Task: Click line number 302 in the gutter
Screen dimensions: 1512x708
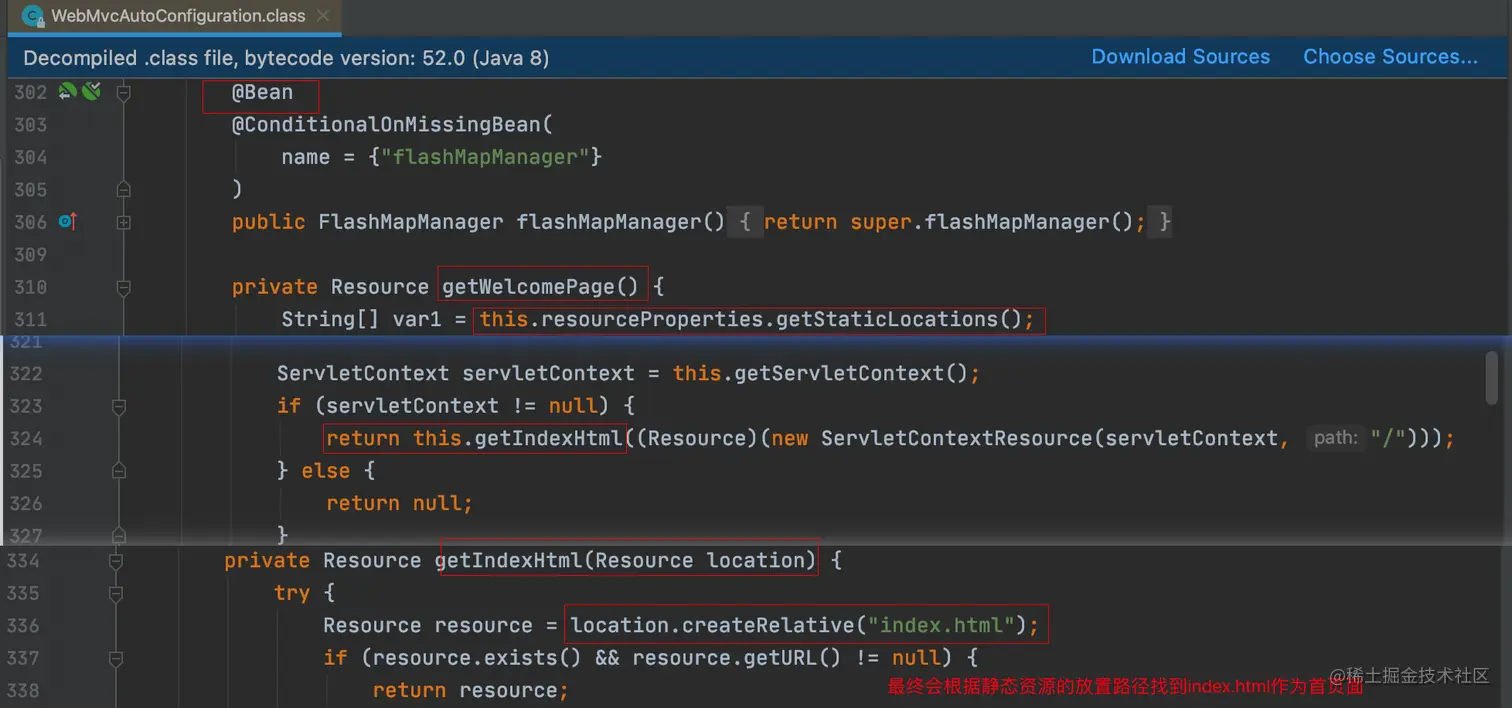Action: (x=31, y=92)
